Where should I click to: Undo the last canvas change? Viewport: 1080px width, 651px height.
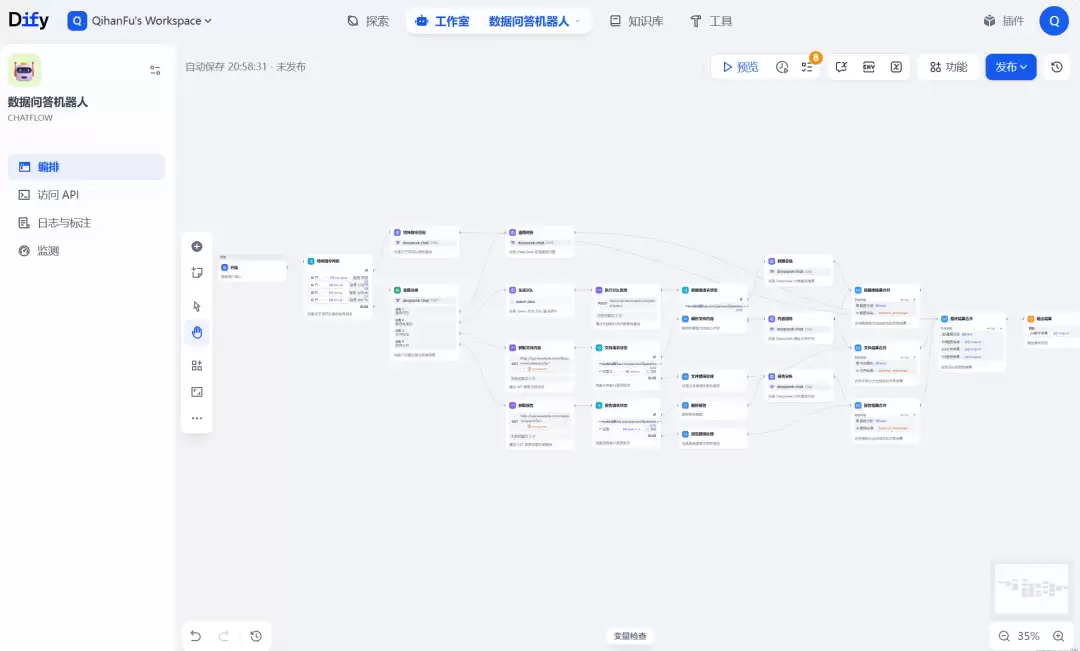(196, 637)
